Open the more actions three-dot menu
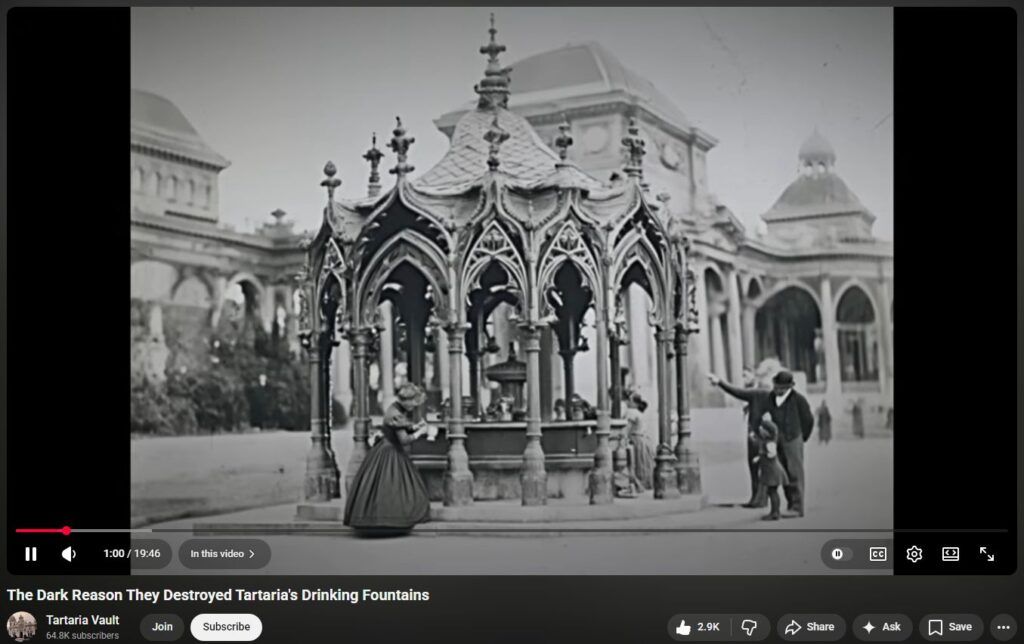Image resolution: width=1024 pixels, height=644 pixels. [1004, 627]
